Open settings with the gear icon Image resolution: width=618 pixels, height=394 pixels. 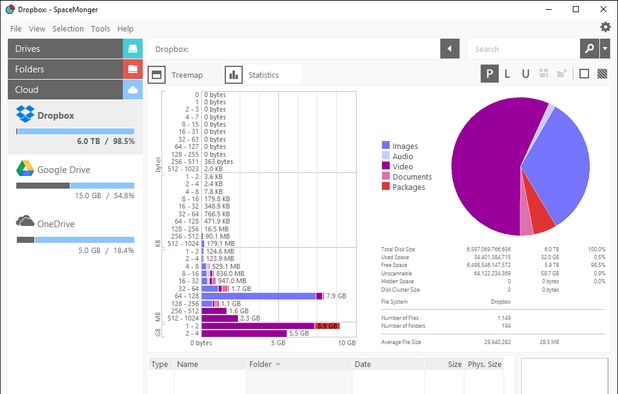coord(605,27)
